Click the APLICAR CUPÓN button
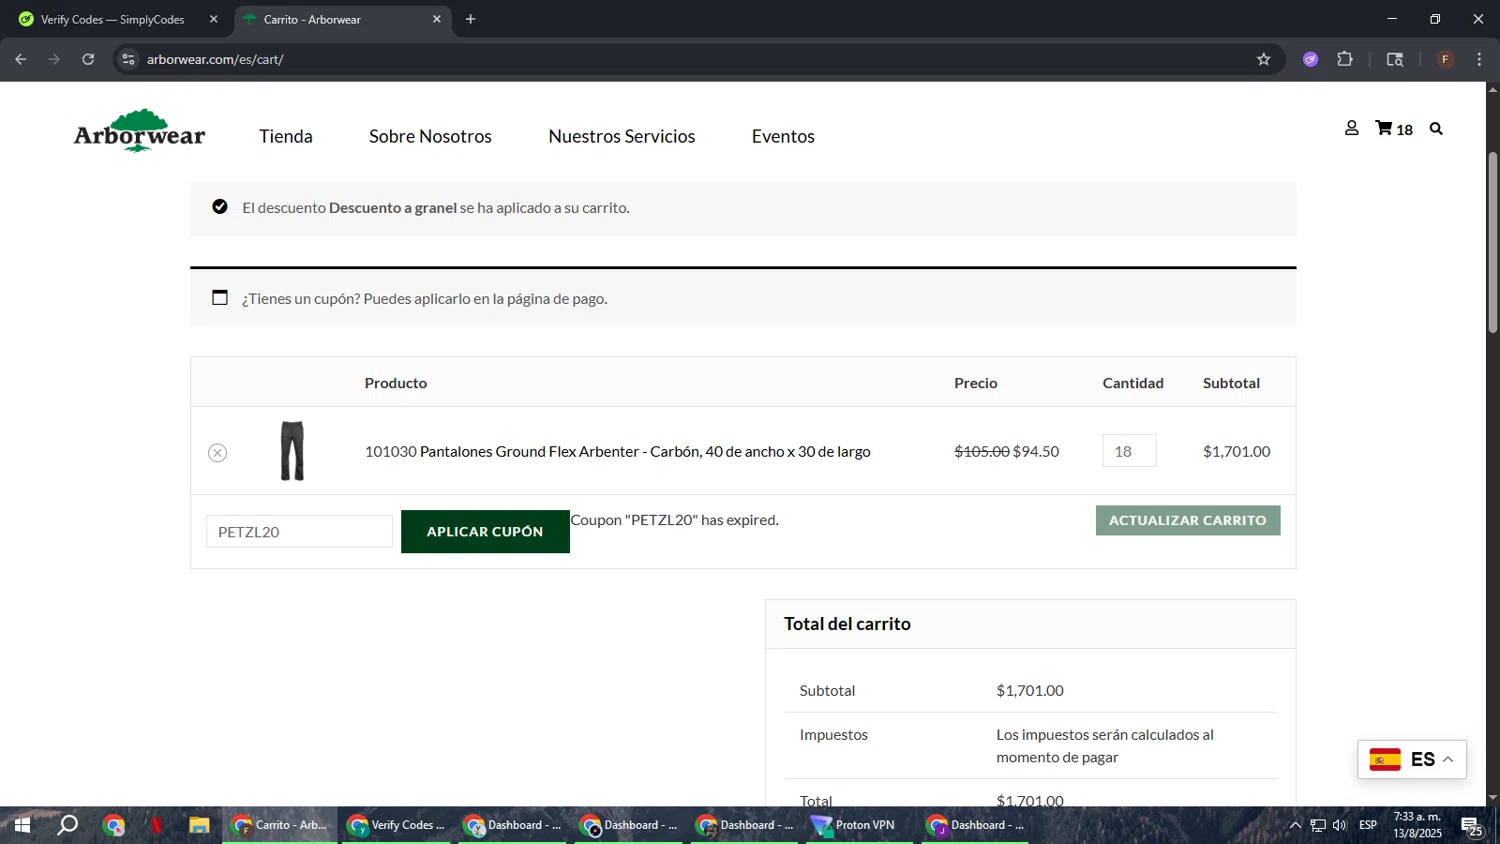This screenshot has height=844, width=1500. click(485, 531)
